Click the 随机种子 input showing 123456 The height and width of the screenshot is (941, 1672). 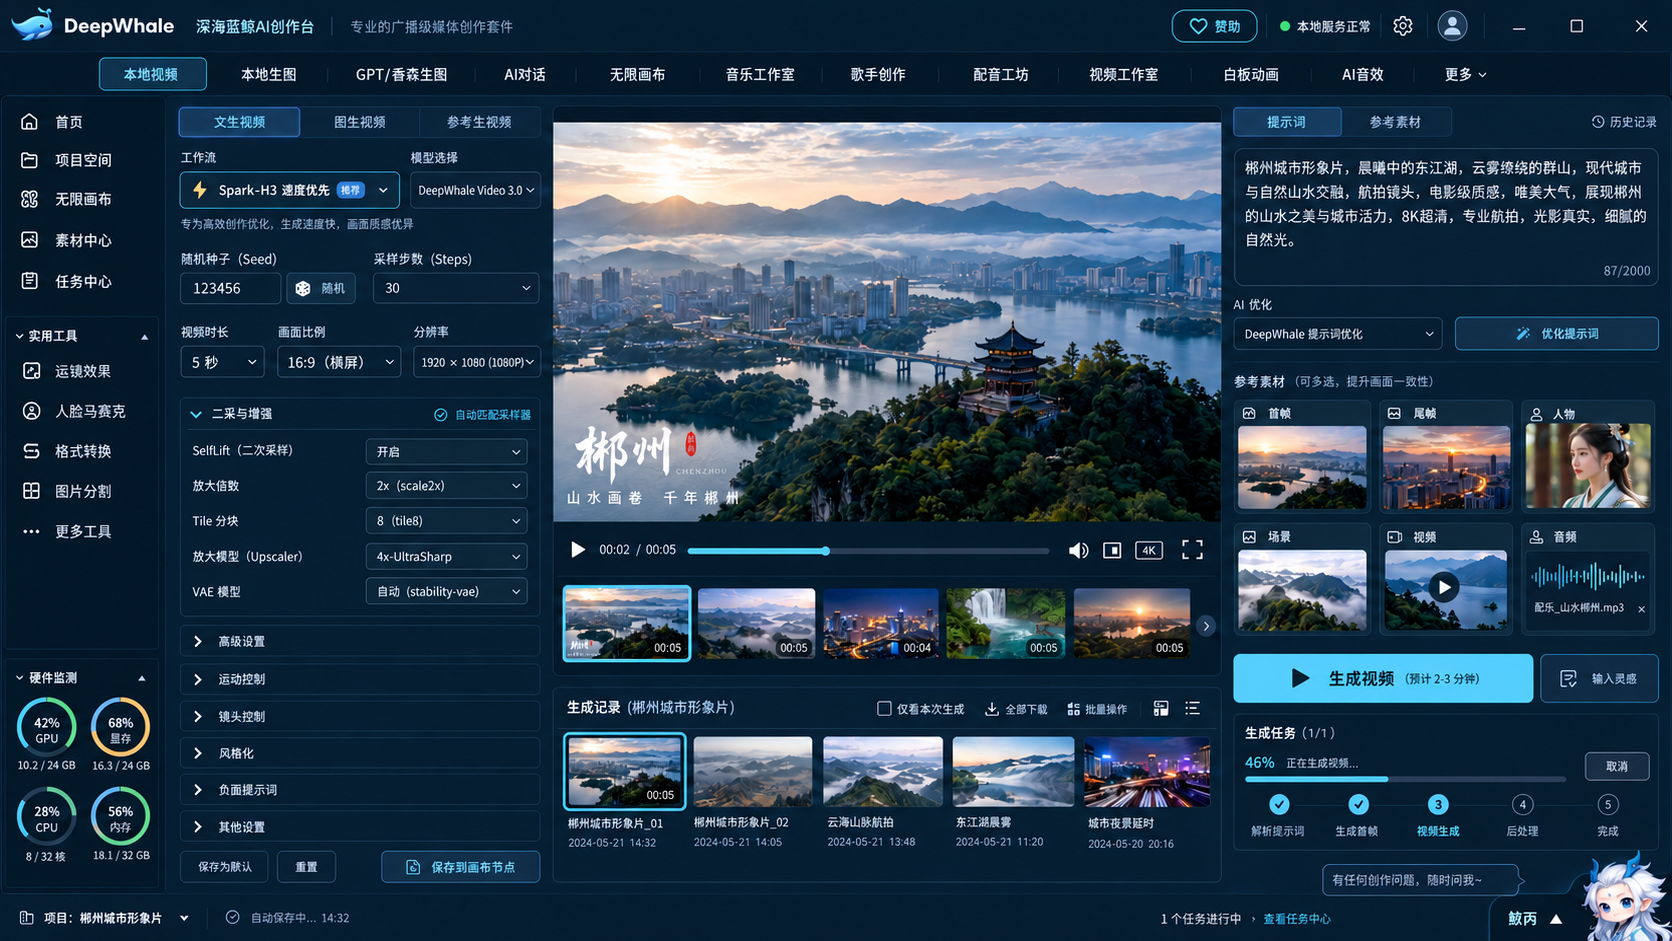(x=230, y=288)
